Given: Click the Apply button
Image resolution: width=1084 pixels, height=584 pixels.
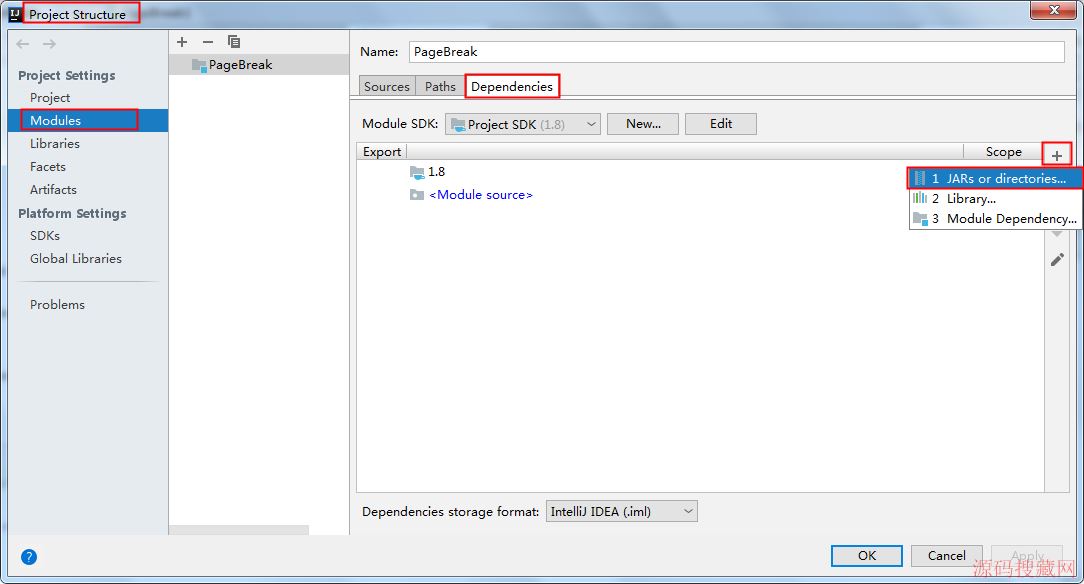Looking at the screenshot, I should click(x=1027, y=556).
